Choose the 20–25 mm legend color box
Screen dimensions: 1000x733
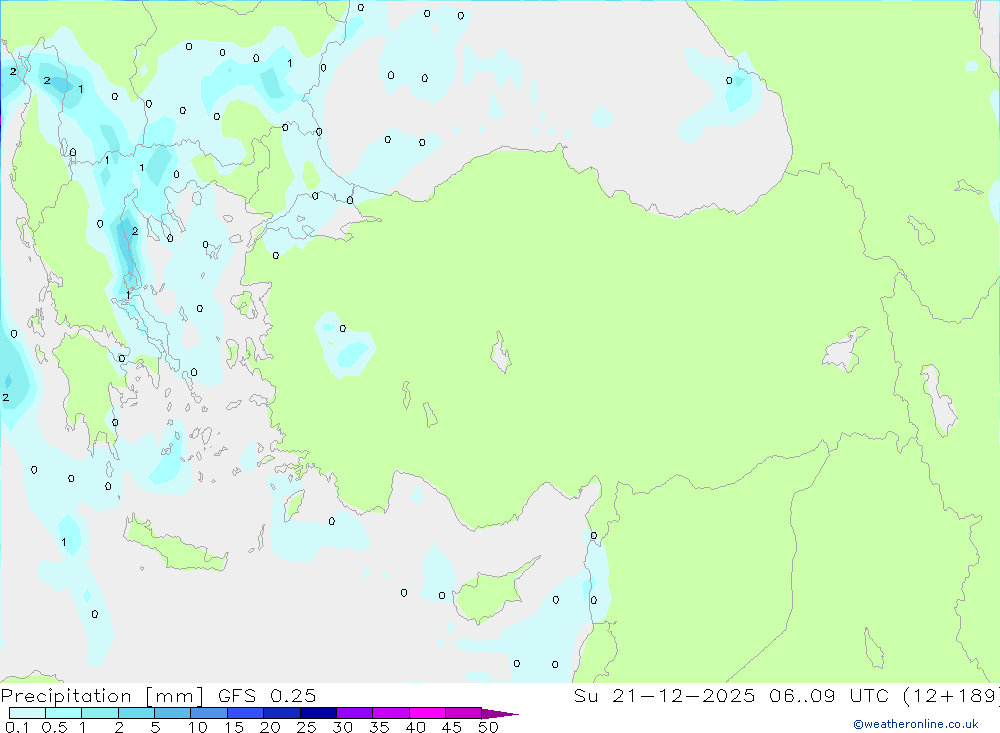point(282,713)
